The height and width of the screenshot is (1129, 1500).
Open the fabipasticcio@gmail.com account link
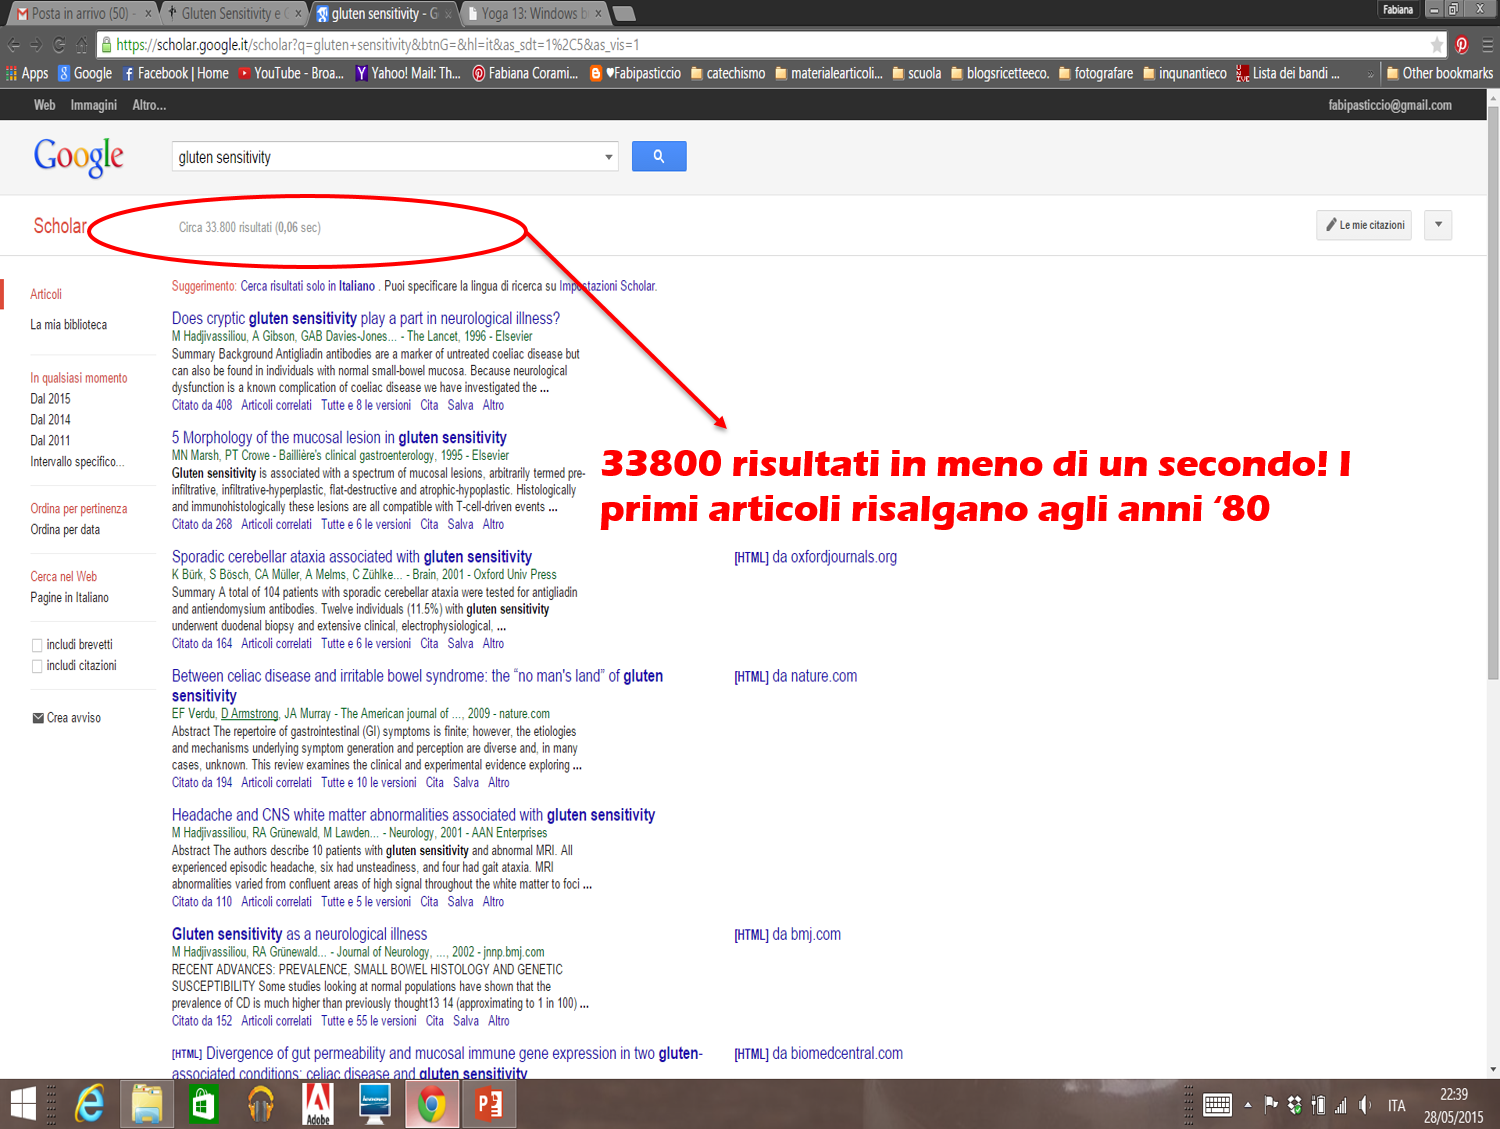click(1390, 105)
